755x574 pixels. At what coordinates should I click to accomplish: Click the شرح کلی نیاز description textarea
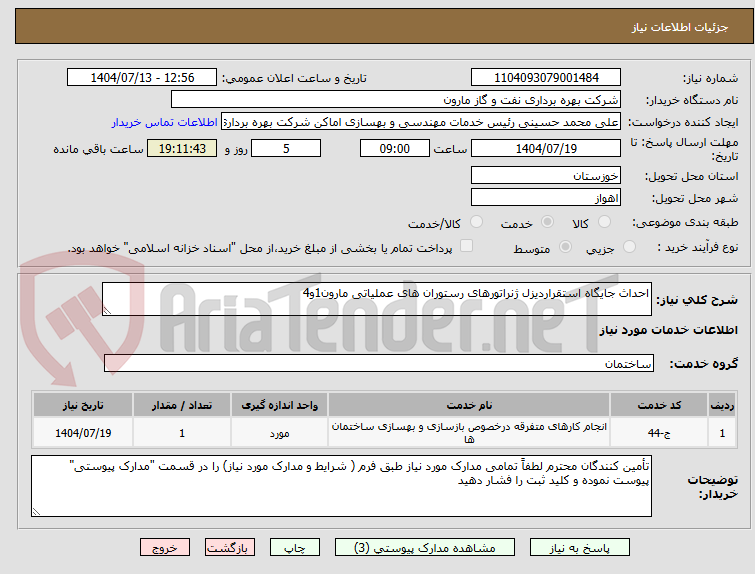pyautogui.click(x=377, y=299)
